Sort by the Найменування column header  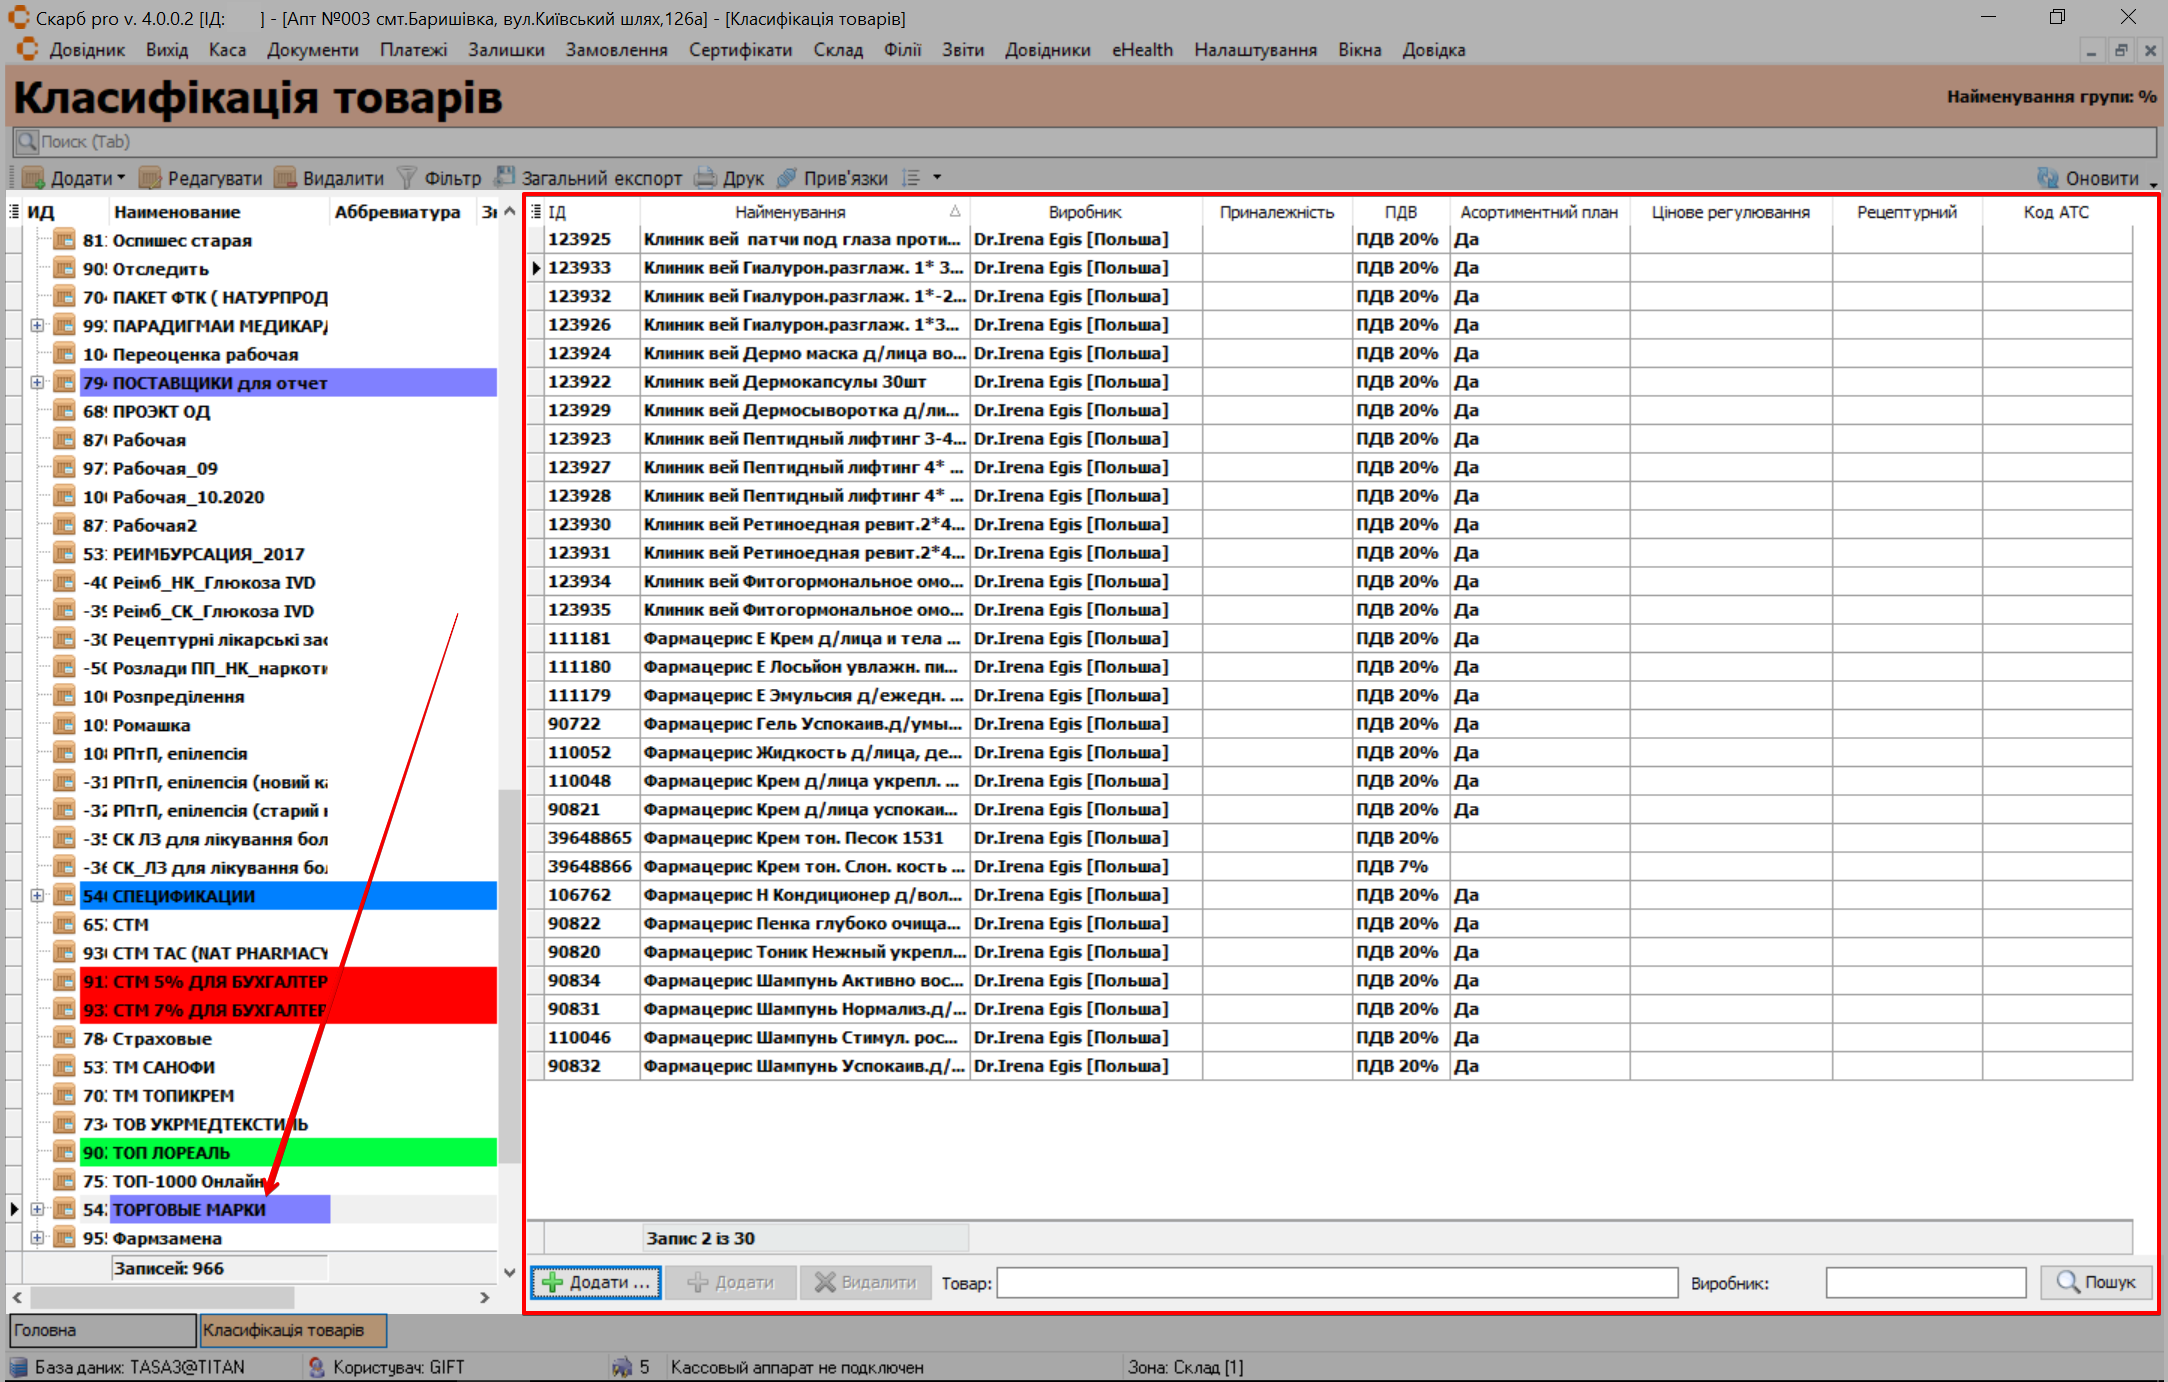point(790,212)
